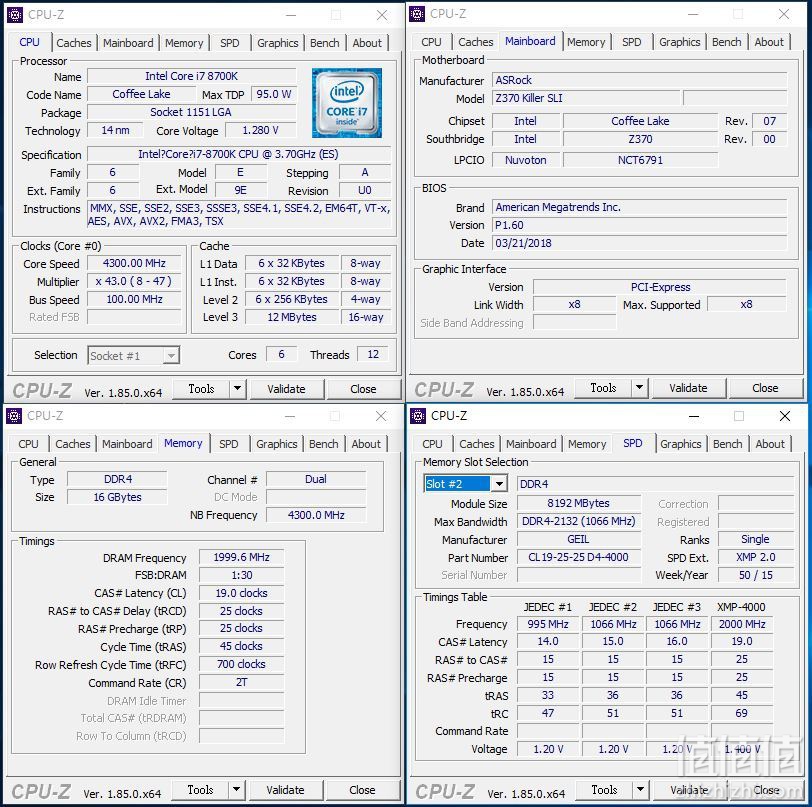Viewport: 812px width, 807px height.
Task: Expand the Socket #1 selection dropdown
Action: tap(171, 356)
